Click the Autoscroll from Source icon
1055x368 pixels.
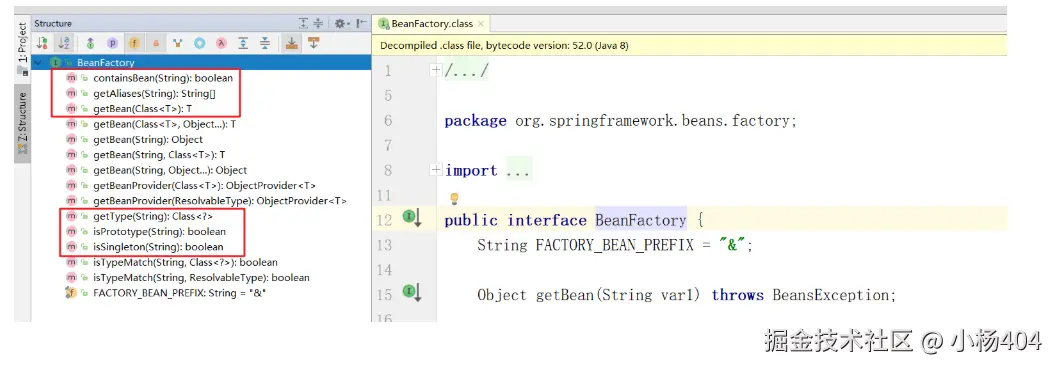pos(314,43)
